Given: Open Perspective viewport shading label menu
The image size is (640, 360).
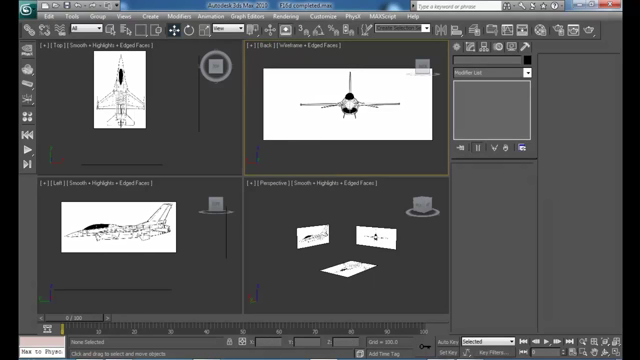Looking at the screenshot, I should point(334,183).
